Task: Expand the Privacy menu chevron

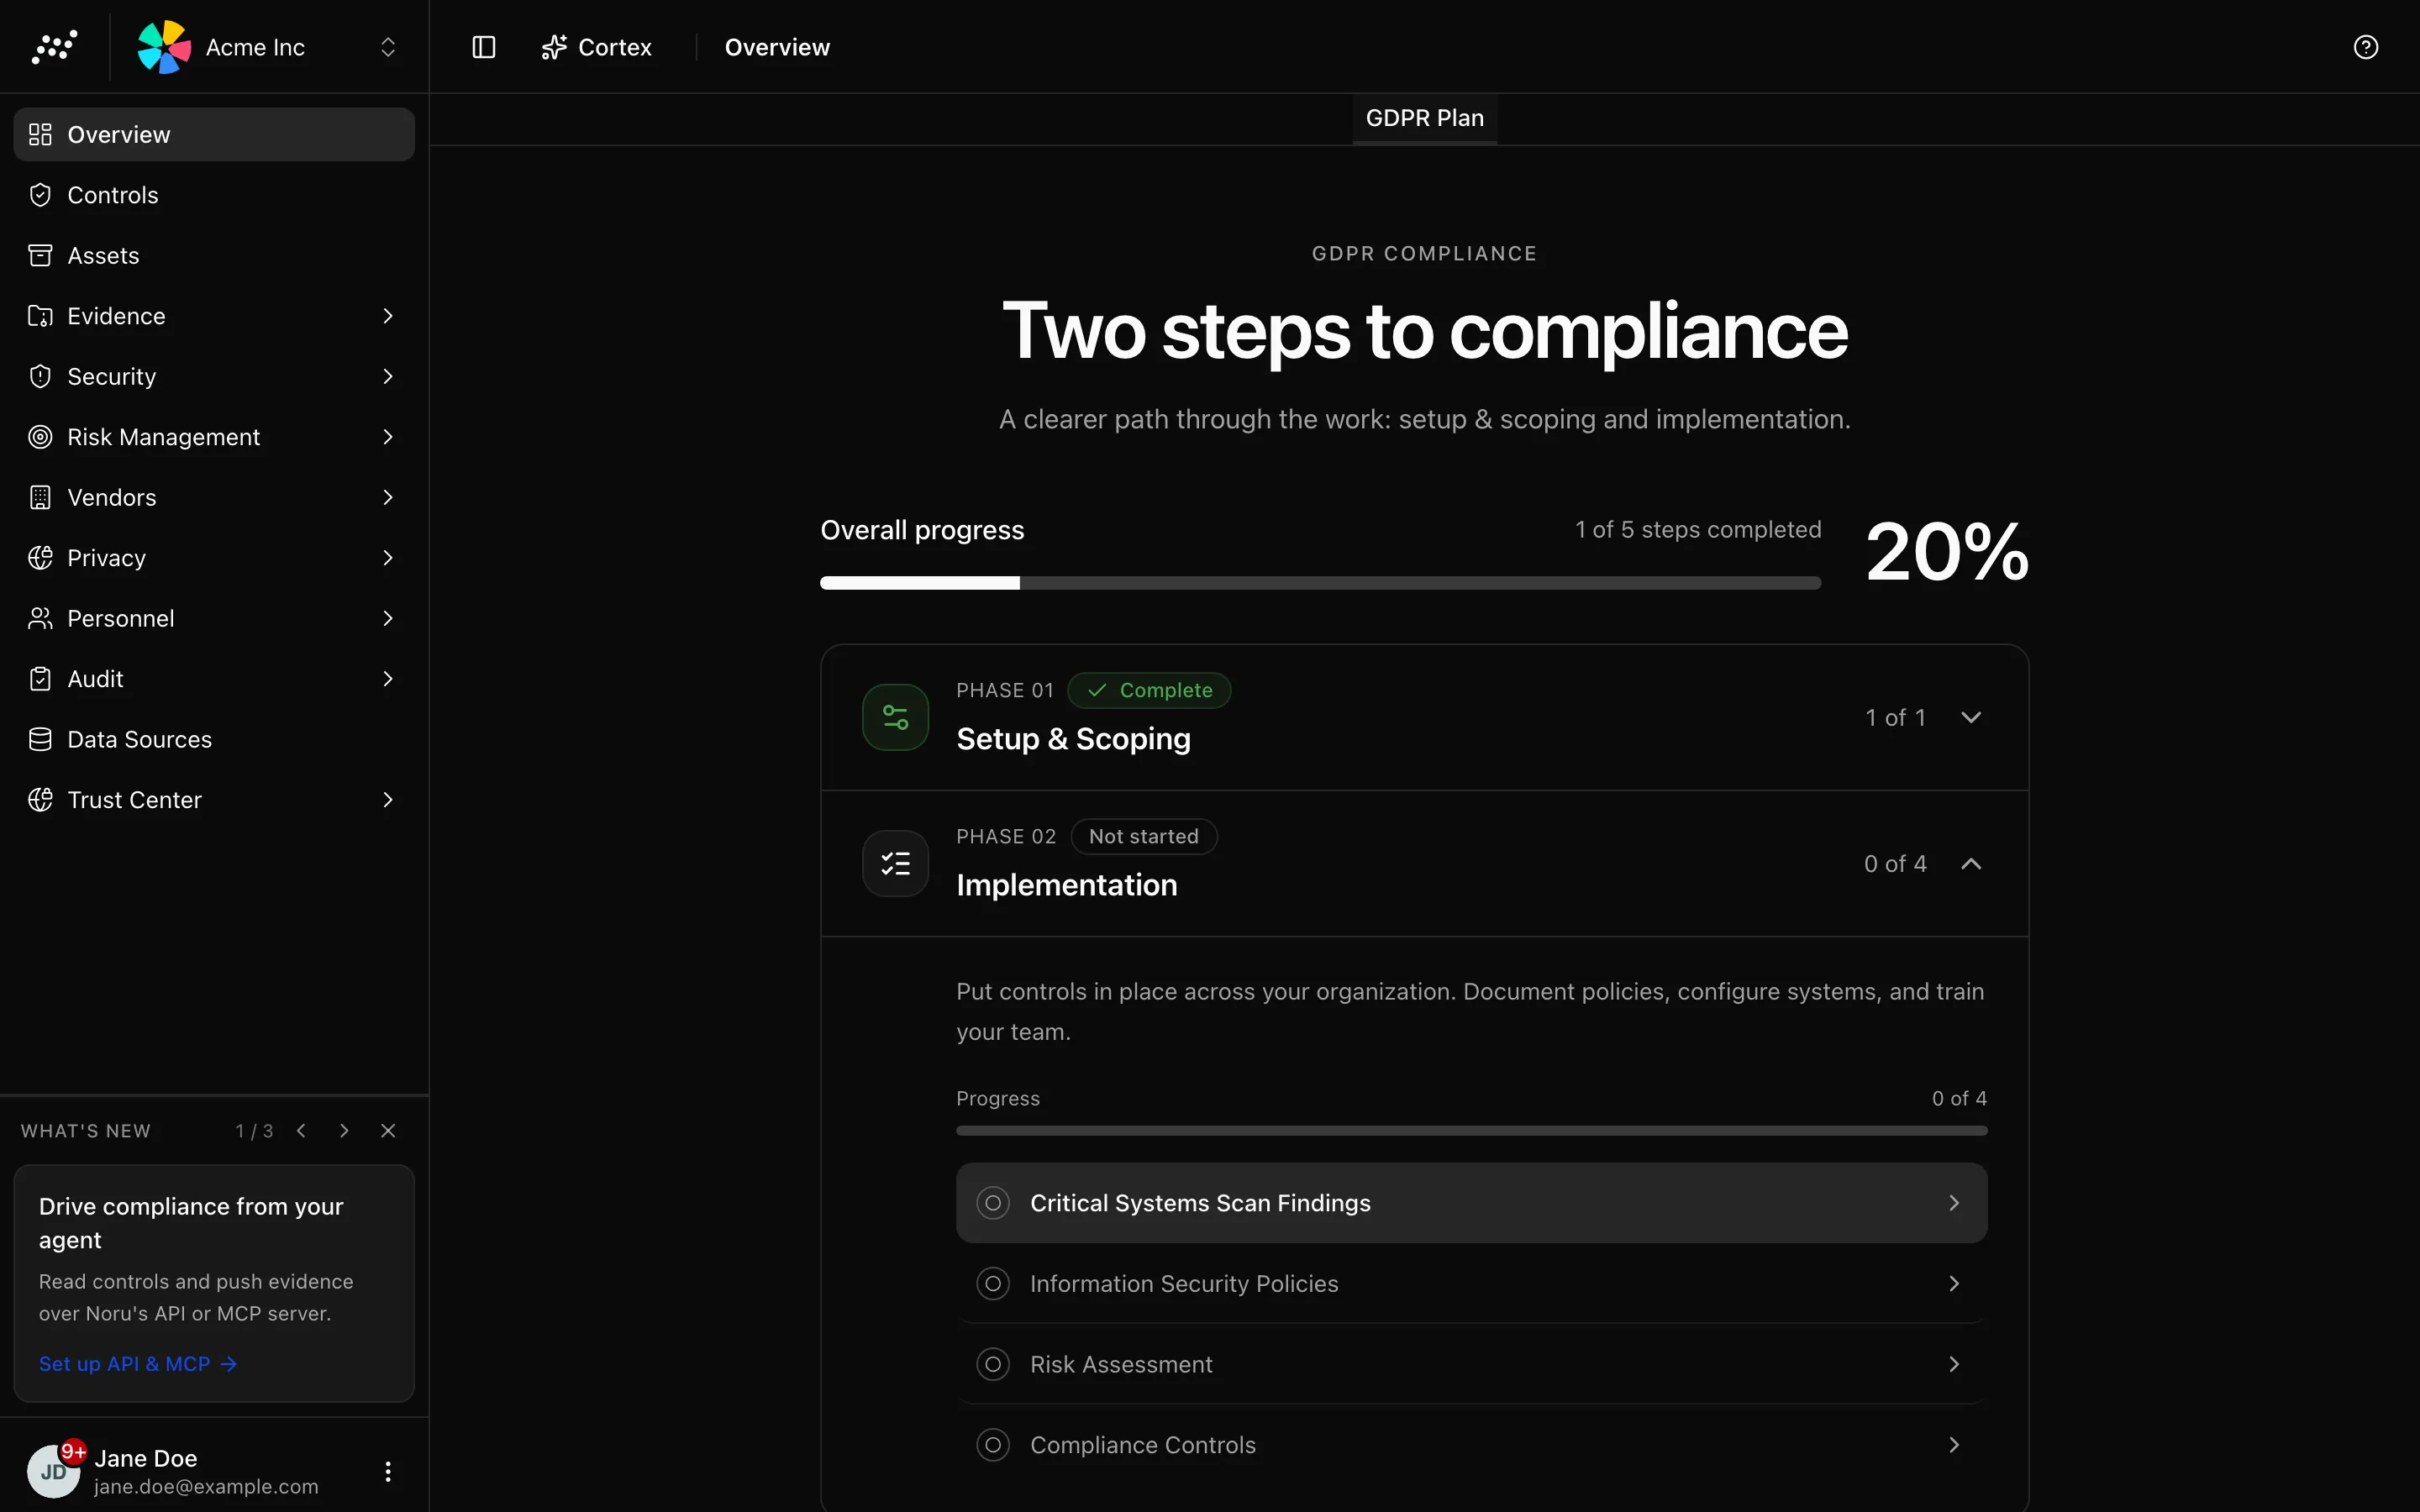Action: tap(388, 558)
